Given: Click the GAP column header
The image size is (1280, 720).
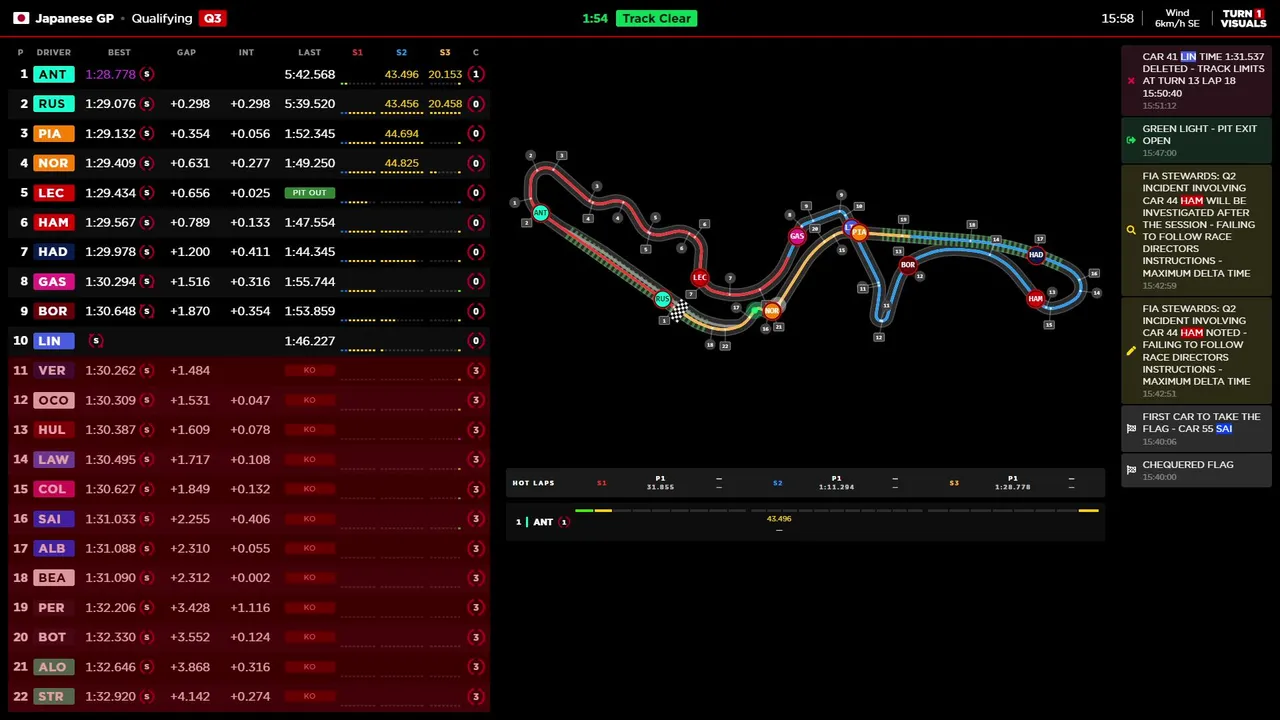Looking at the screenshot, I should point(186,52).
